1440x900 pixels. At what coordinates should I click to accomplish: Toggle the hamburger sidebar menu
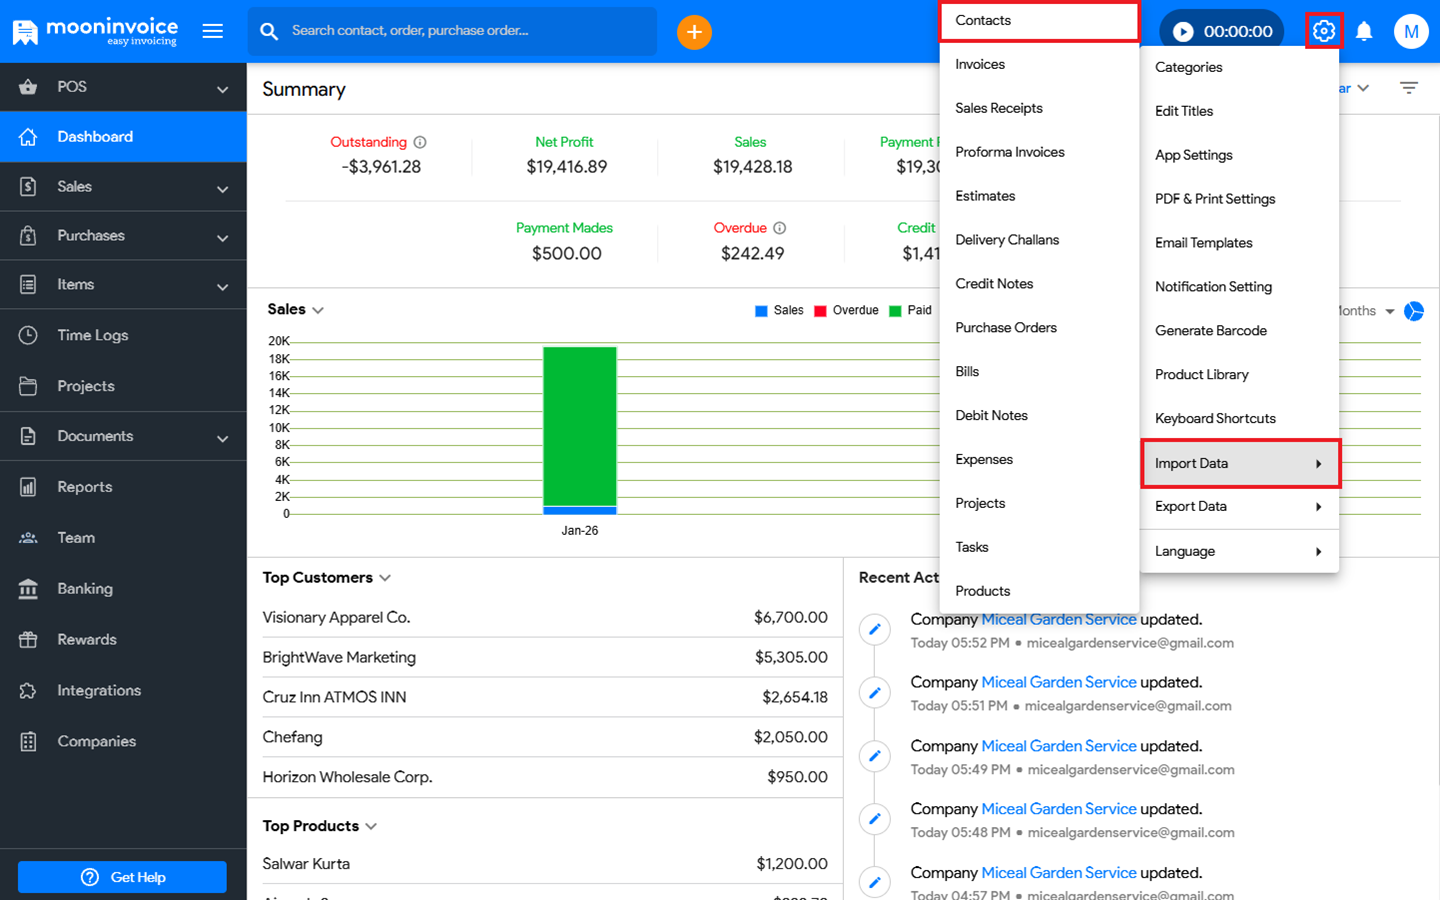click(213, 31)
